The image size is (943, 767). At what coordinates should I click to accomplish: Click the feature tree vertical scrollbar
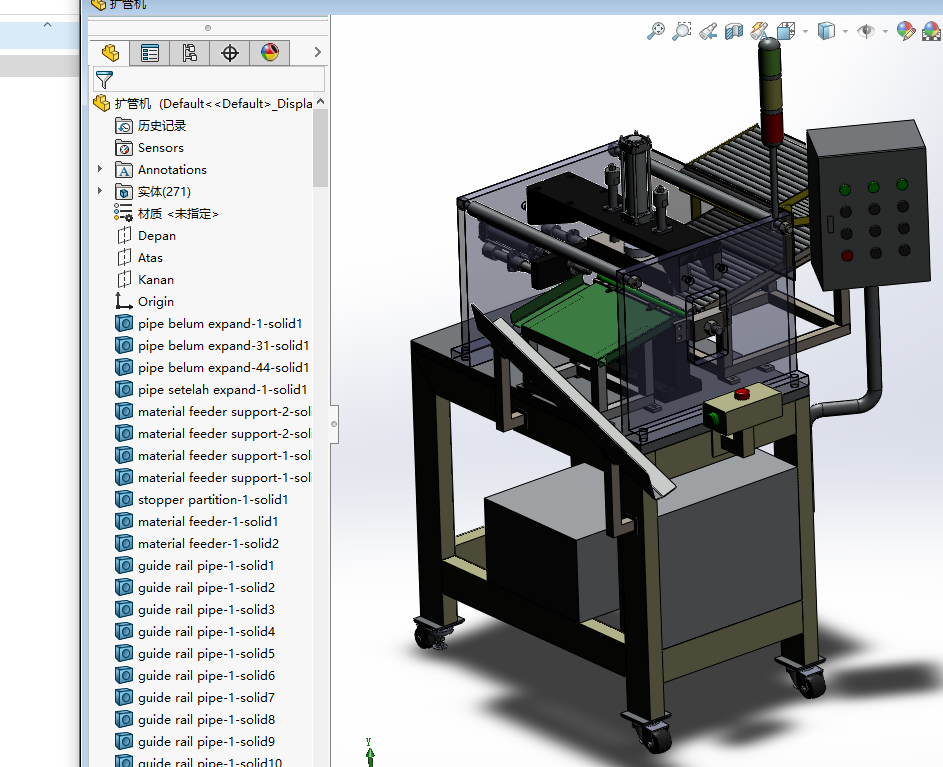click(x=320, y=148)
